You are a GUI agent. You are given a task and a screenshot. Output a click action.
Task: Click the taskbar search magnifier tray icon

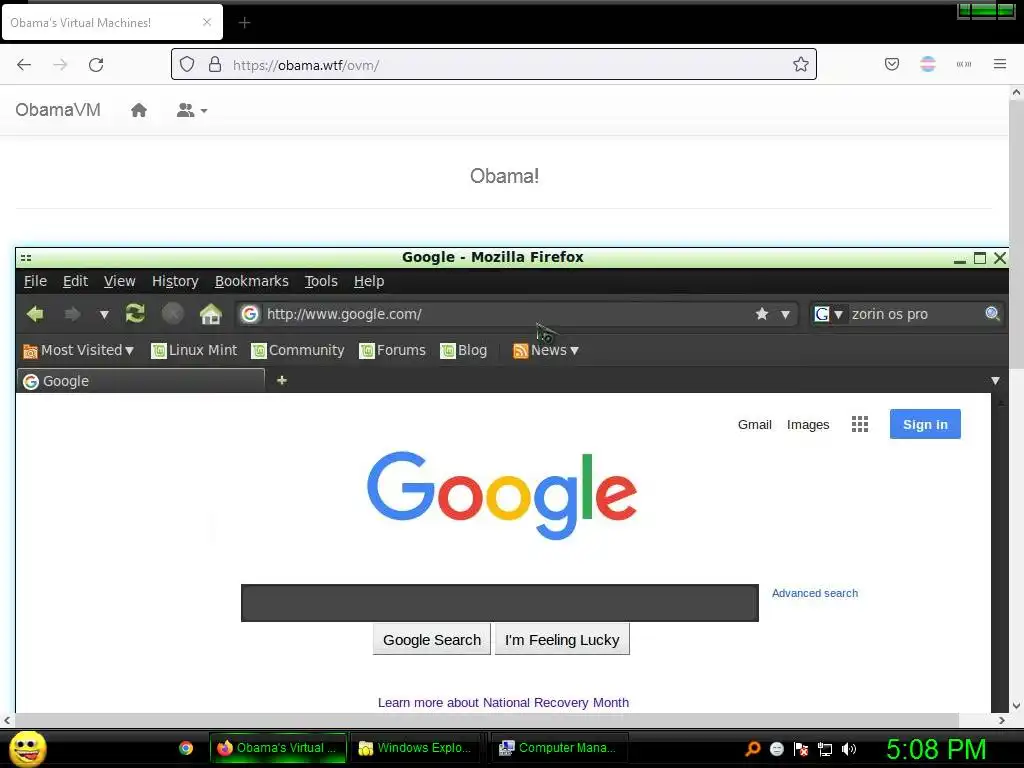coord(752,749)
